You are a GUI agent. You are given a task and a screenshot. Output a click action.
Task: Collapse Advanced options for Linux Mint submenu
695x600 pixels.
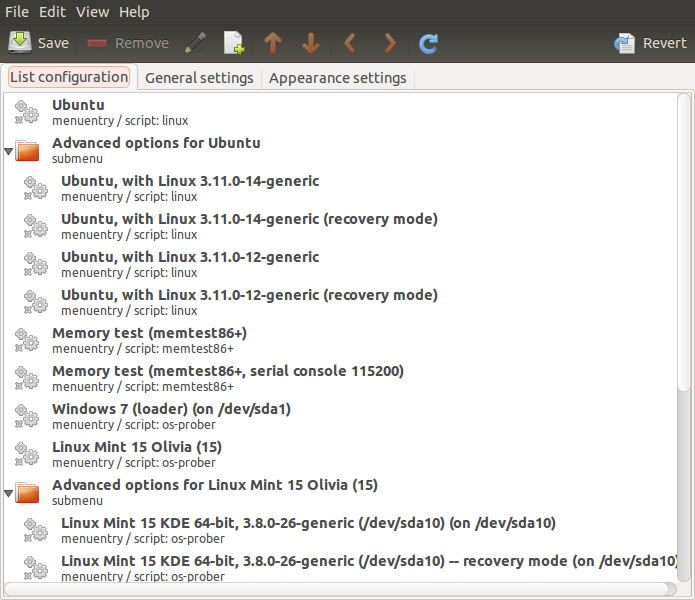click(x=8, y=493)
